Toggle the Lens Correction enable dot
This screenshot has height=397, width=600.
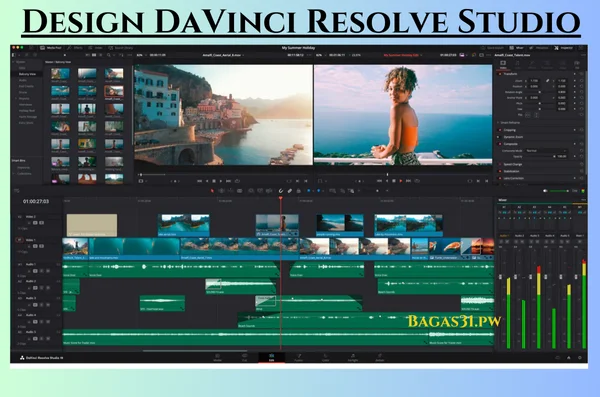point(499,178)
